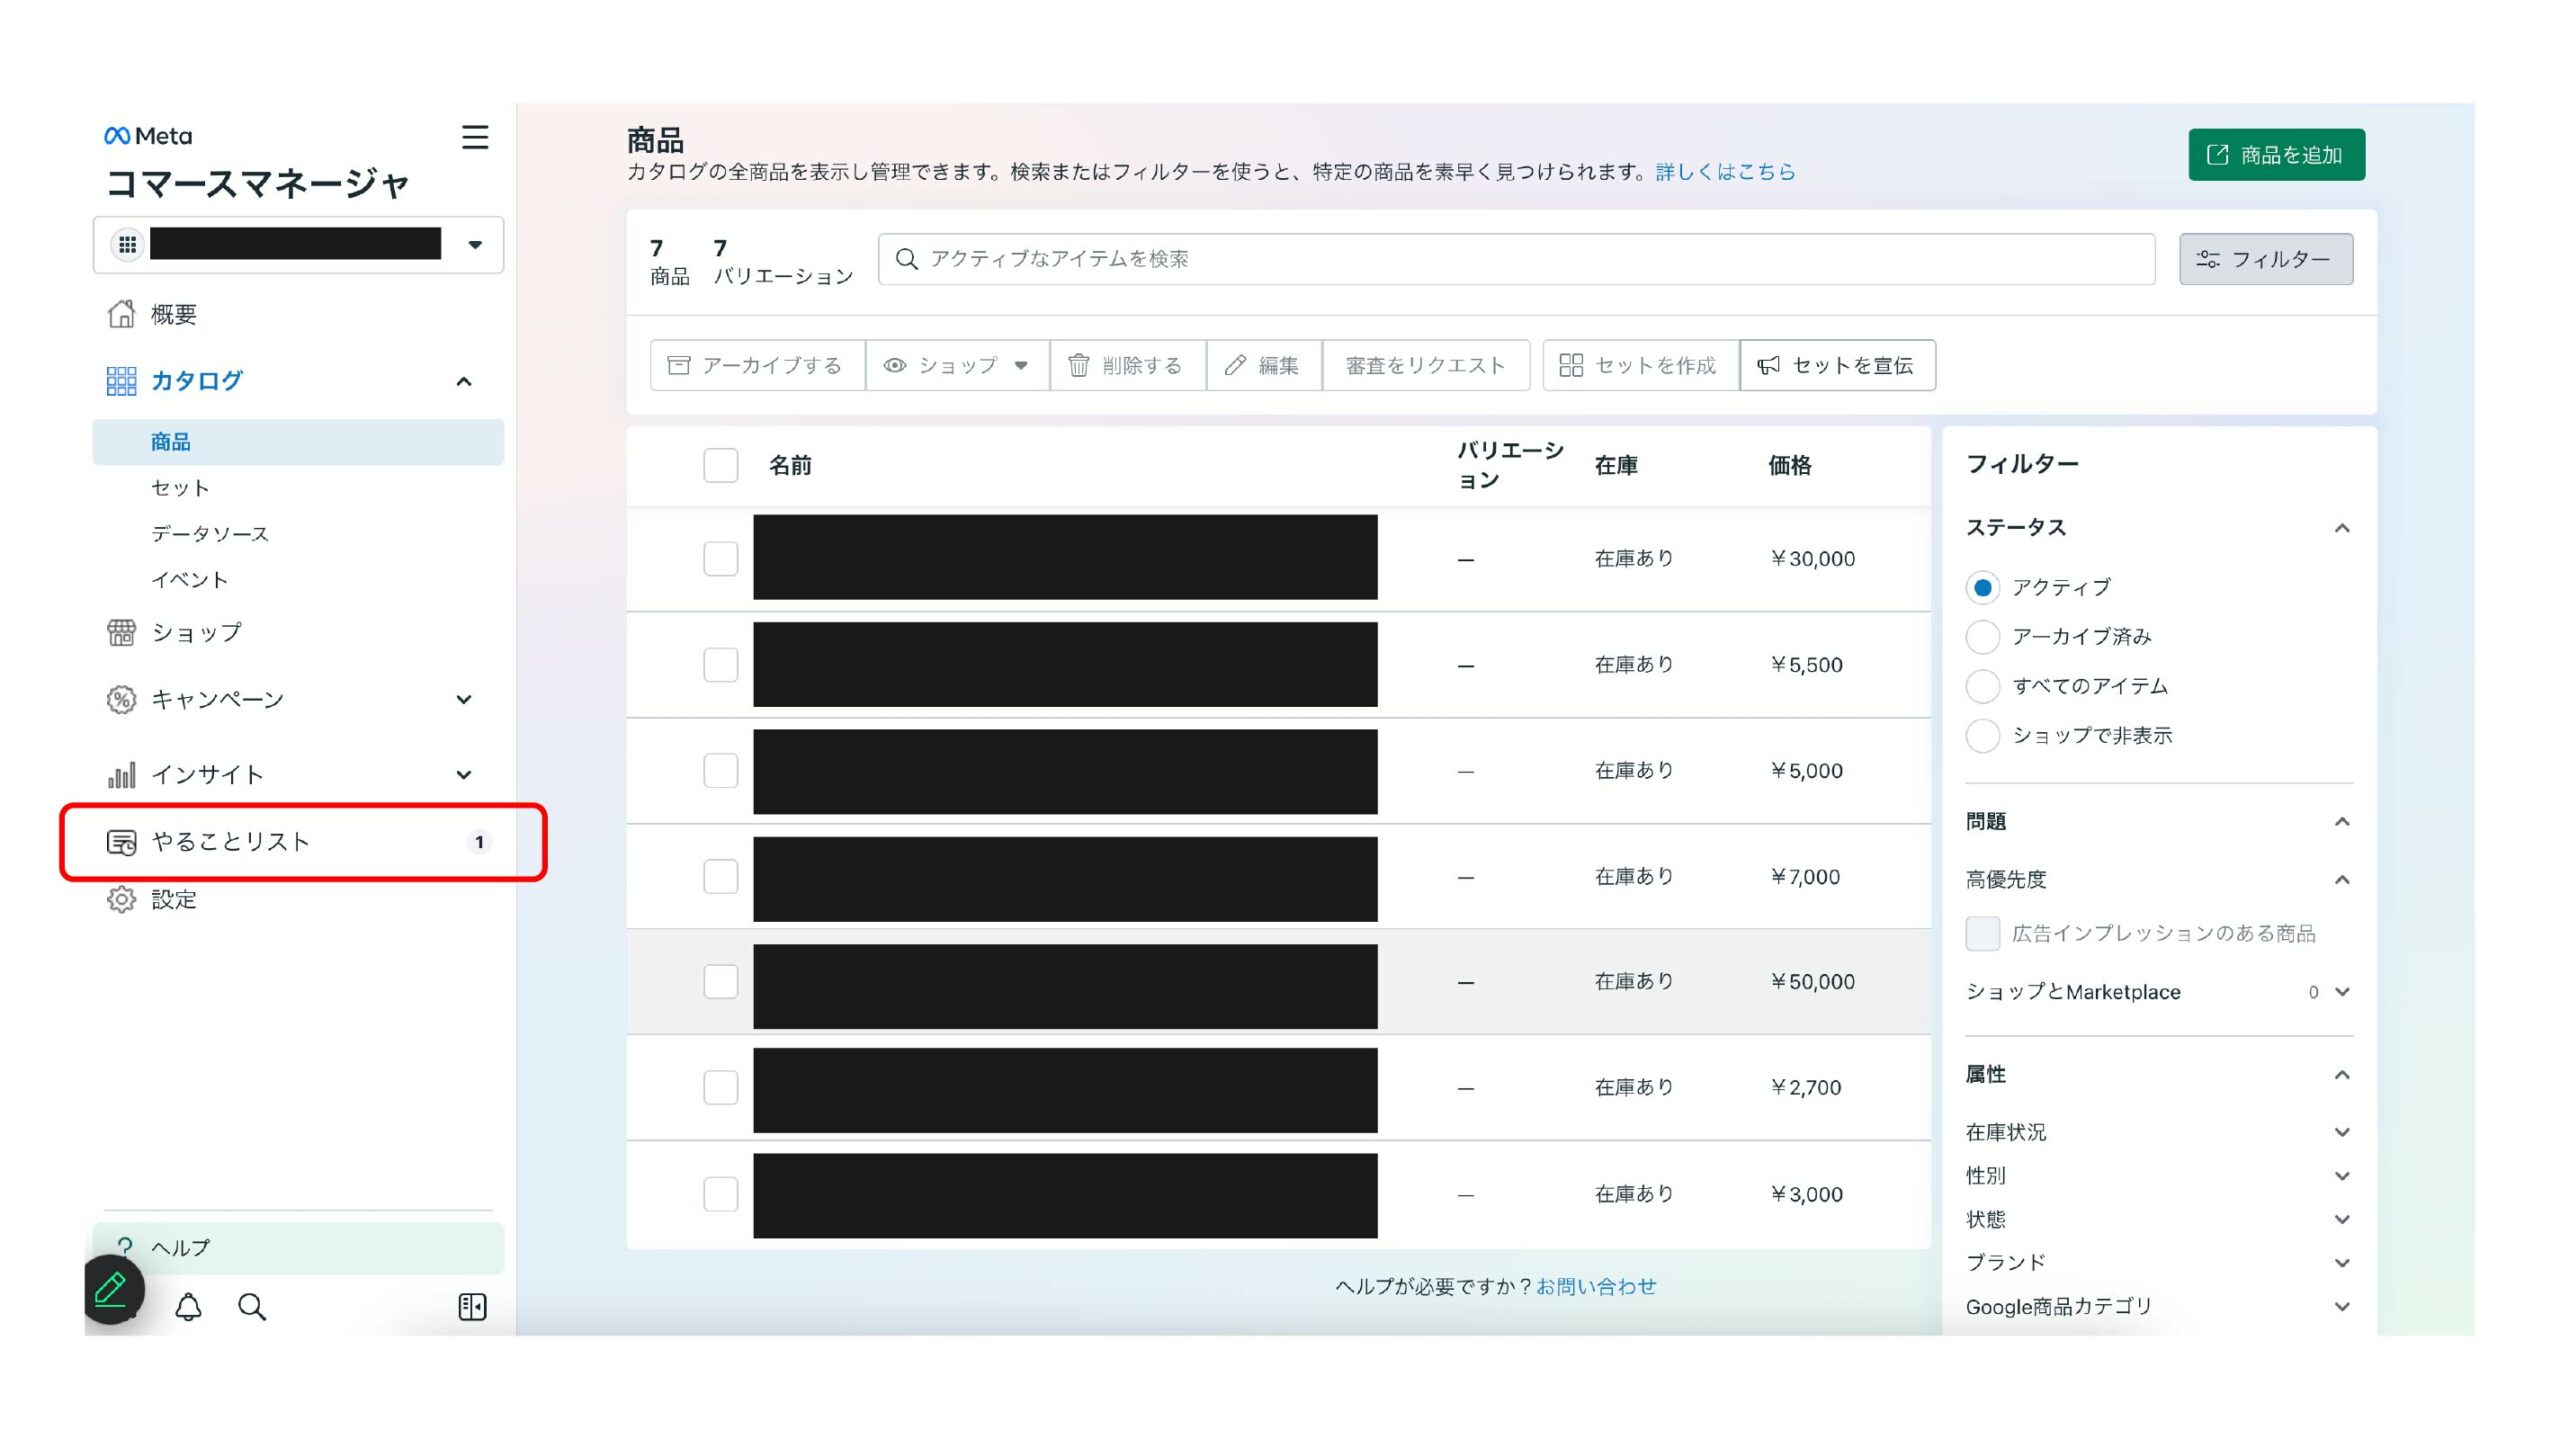Click the 削除する trash button
Viewport: 2560px width, 1439px height.
tap(1127, 365)
